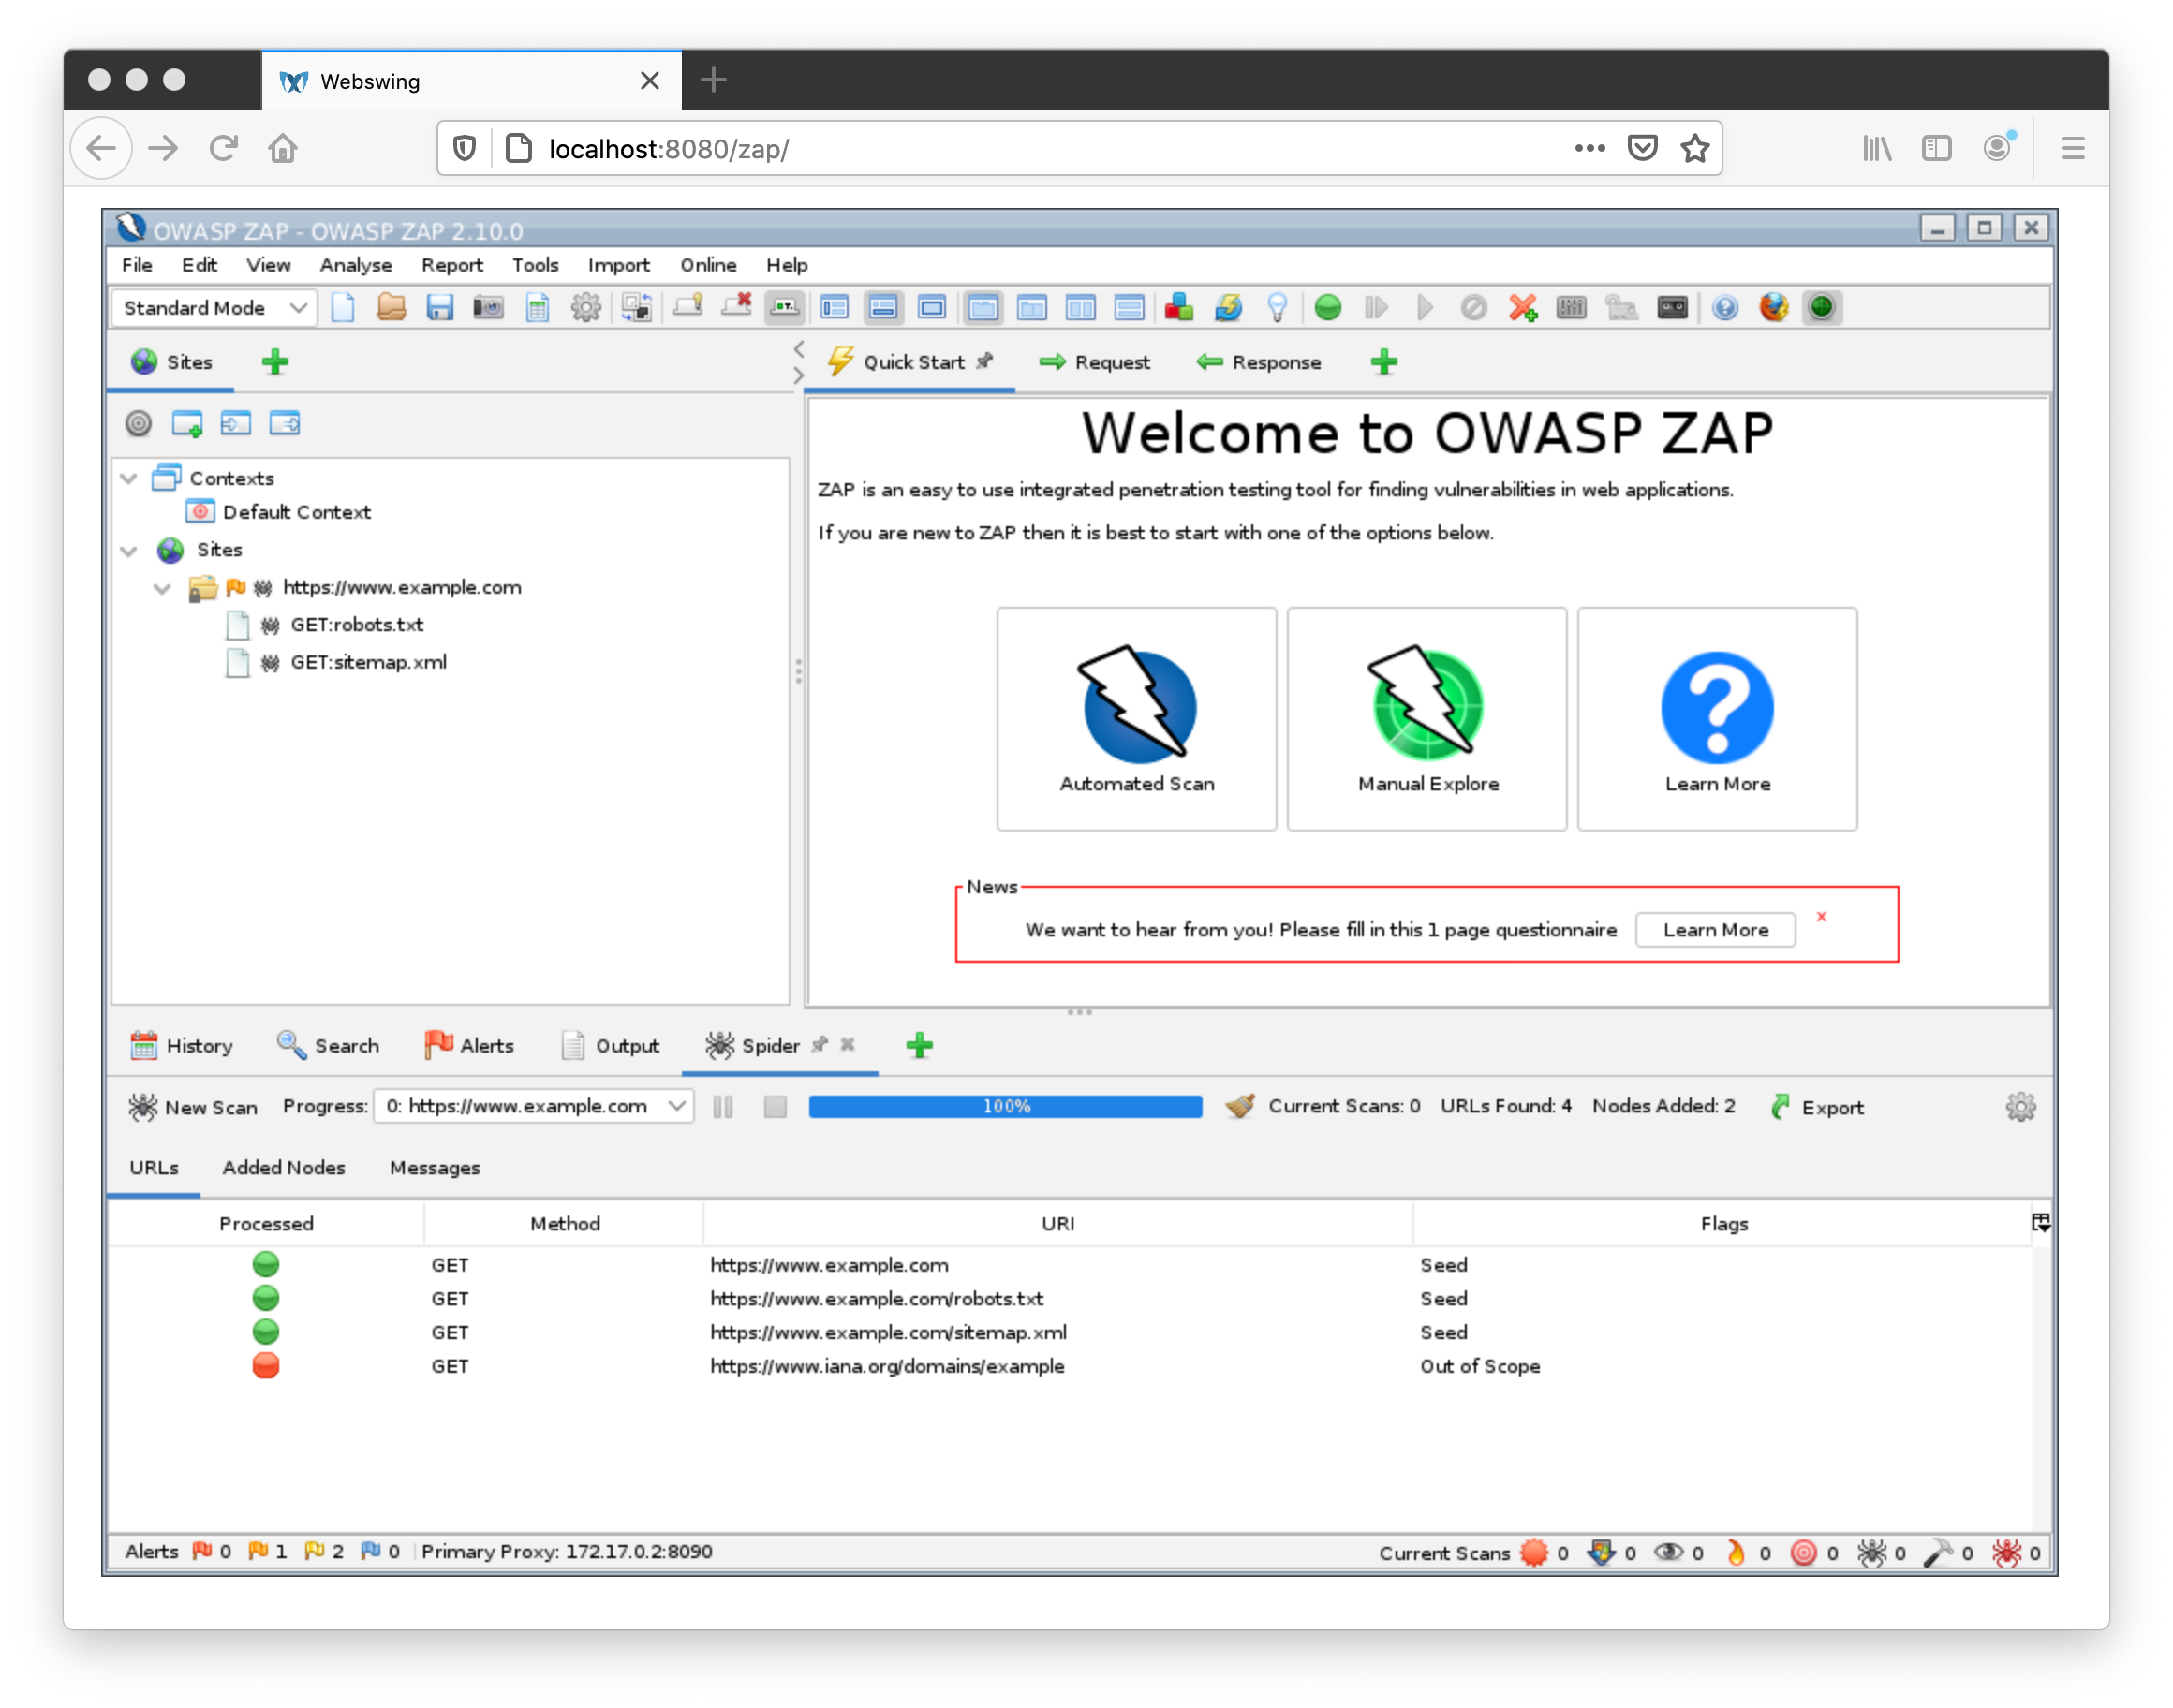
Task: Switch to the History tab
Action: point(180,1045)
